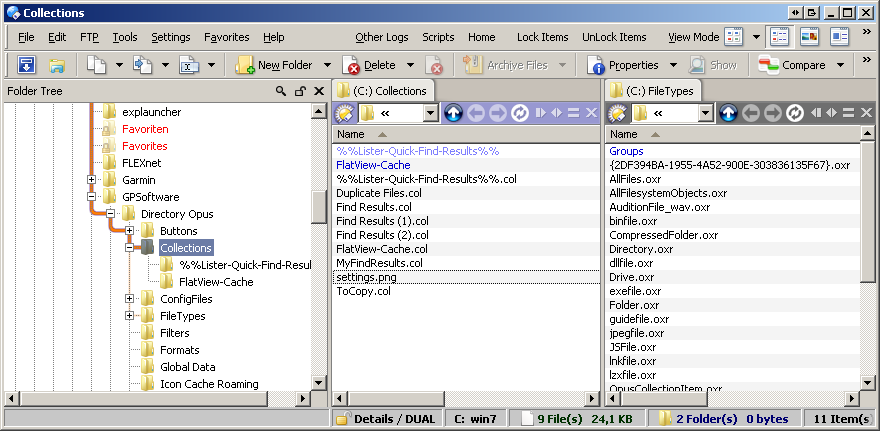880x431 pixels.
Task: Refresh the Collections pane
Action: pos(520,113)
